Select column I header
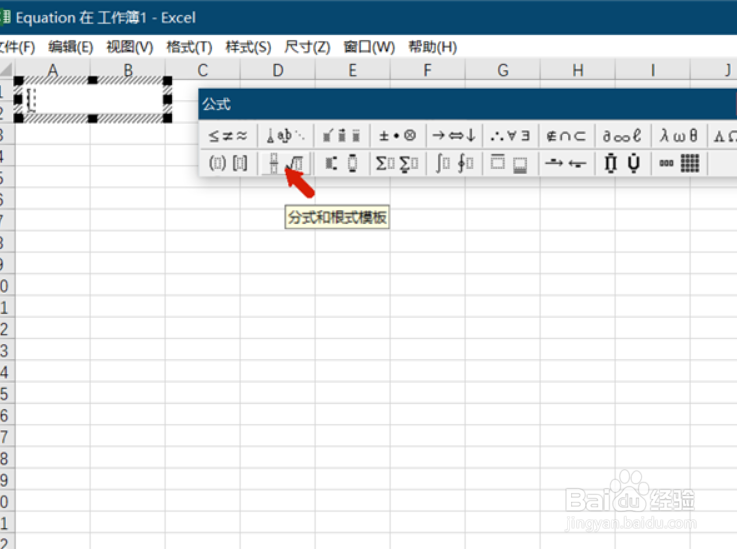This screenshot has height=549, width=737. (x=652, y=70)
